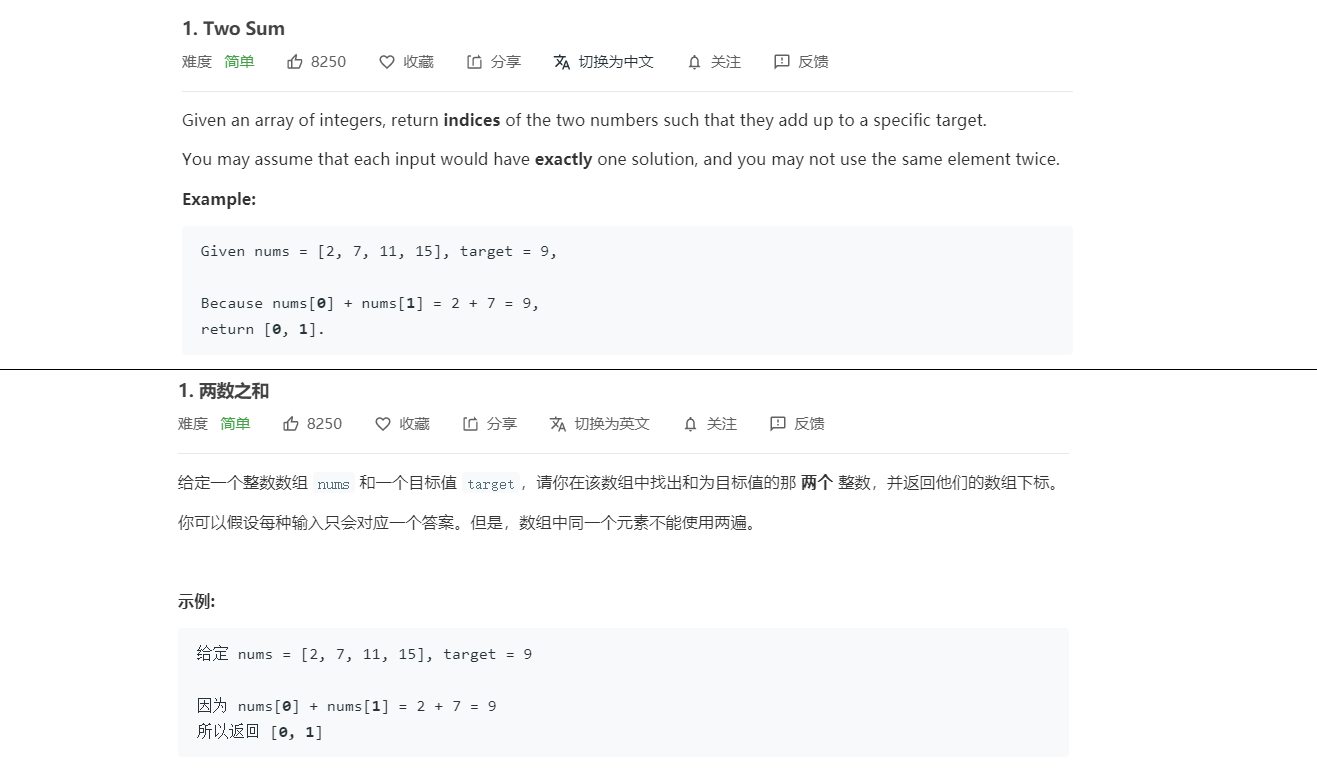The image size is (1317, 769).
Task: Click 8250 likes count on Two Sum
Action: pos(328,62)
